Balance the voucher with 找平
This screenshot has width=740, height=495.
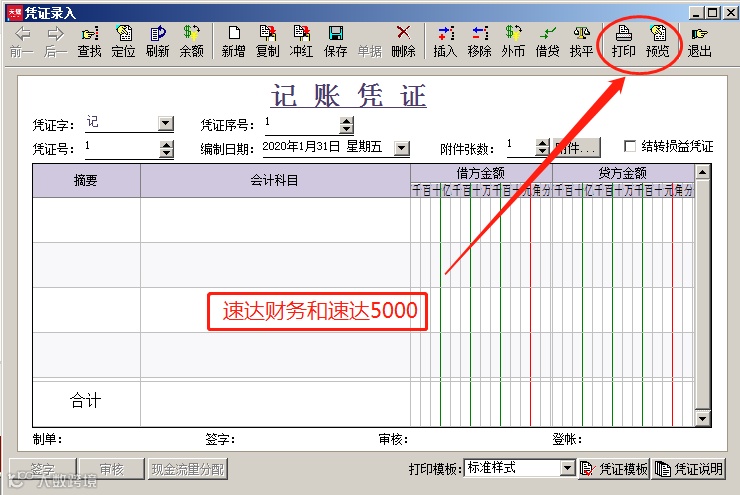click(x=581, y=42)
